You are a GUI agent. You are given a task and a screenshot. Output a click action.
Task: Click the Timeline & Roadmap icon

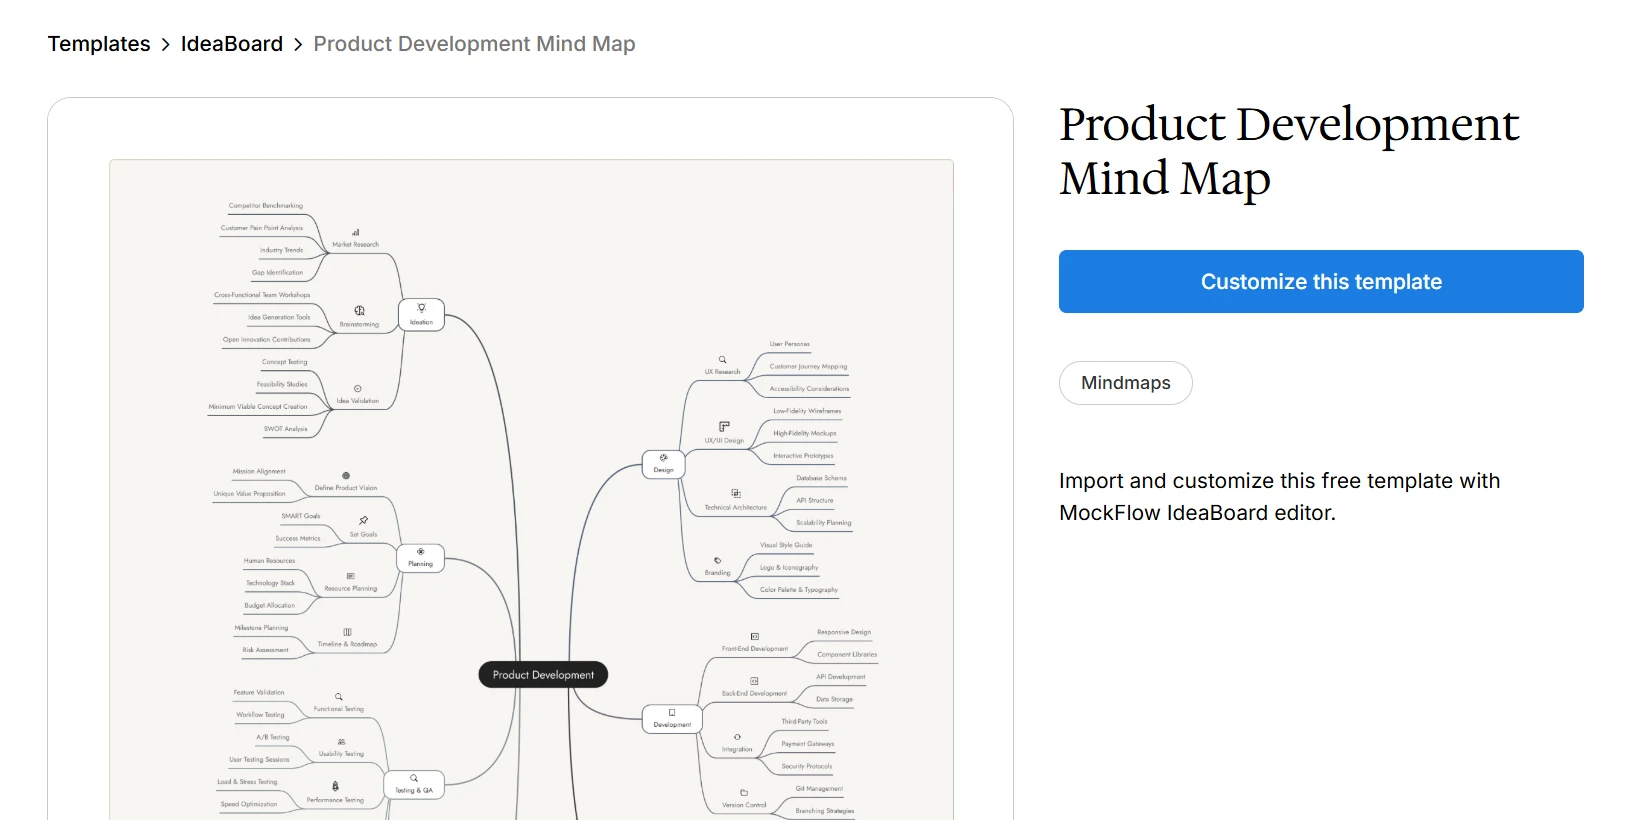347,632
